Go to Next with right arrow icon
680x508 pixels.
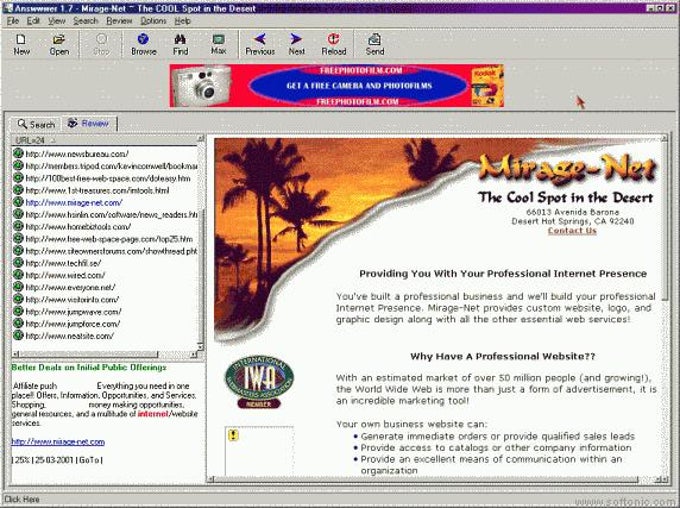click(296, 39)
